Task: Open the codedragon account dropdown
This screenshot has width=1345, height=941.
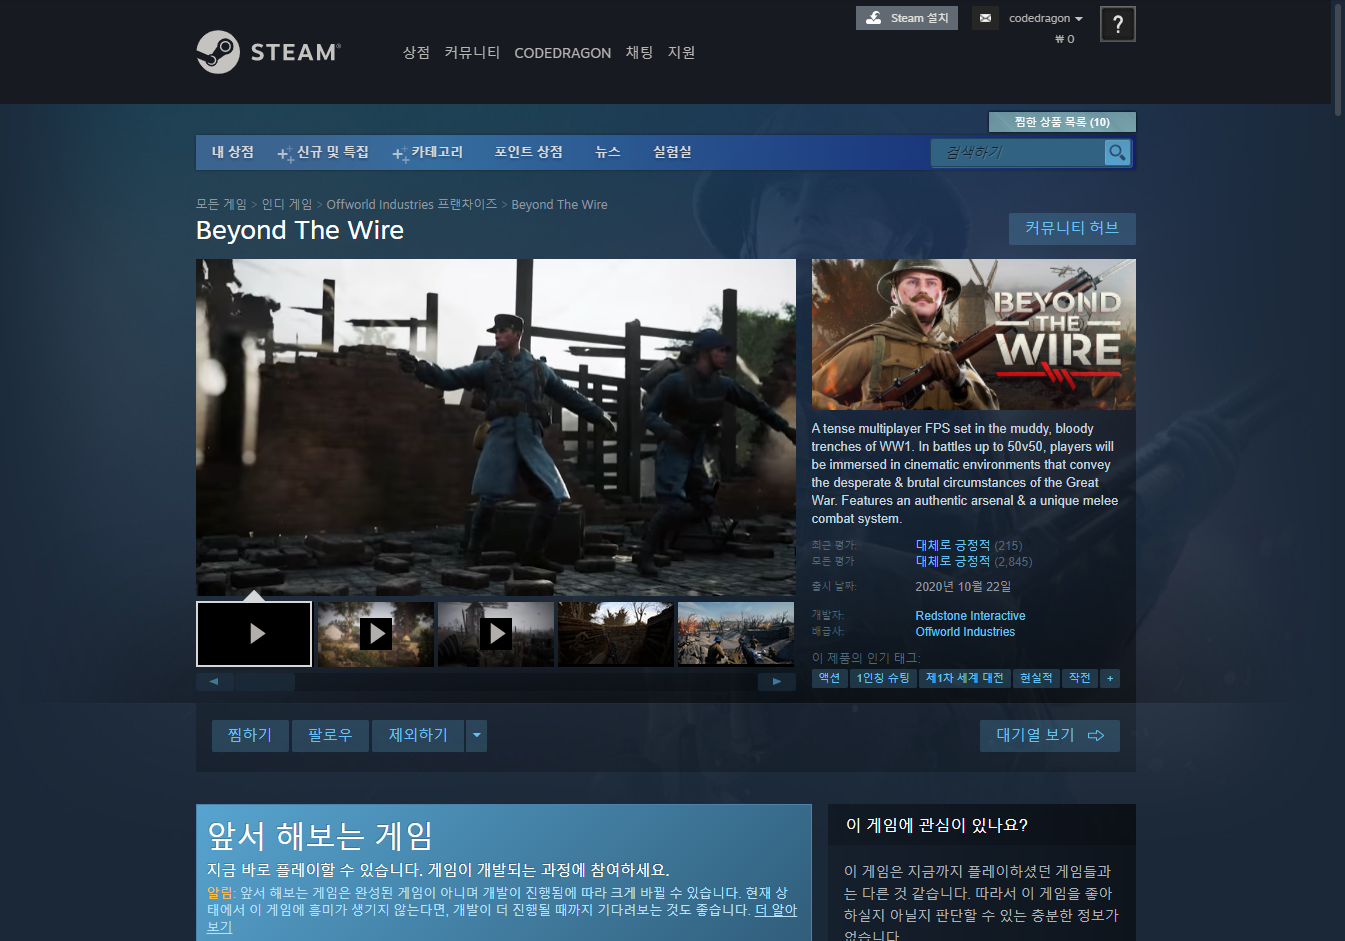Action: tap(1046, 18)
